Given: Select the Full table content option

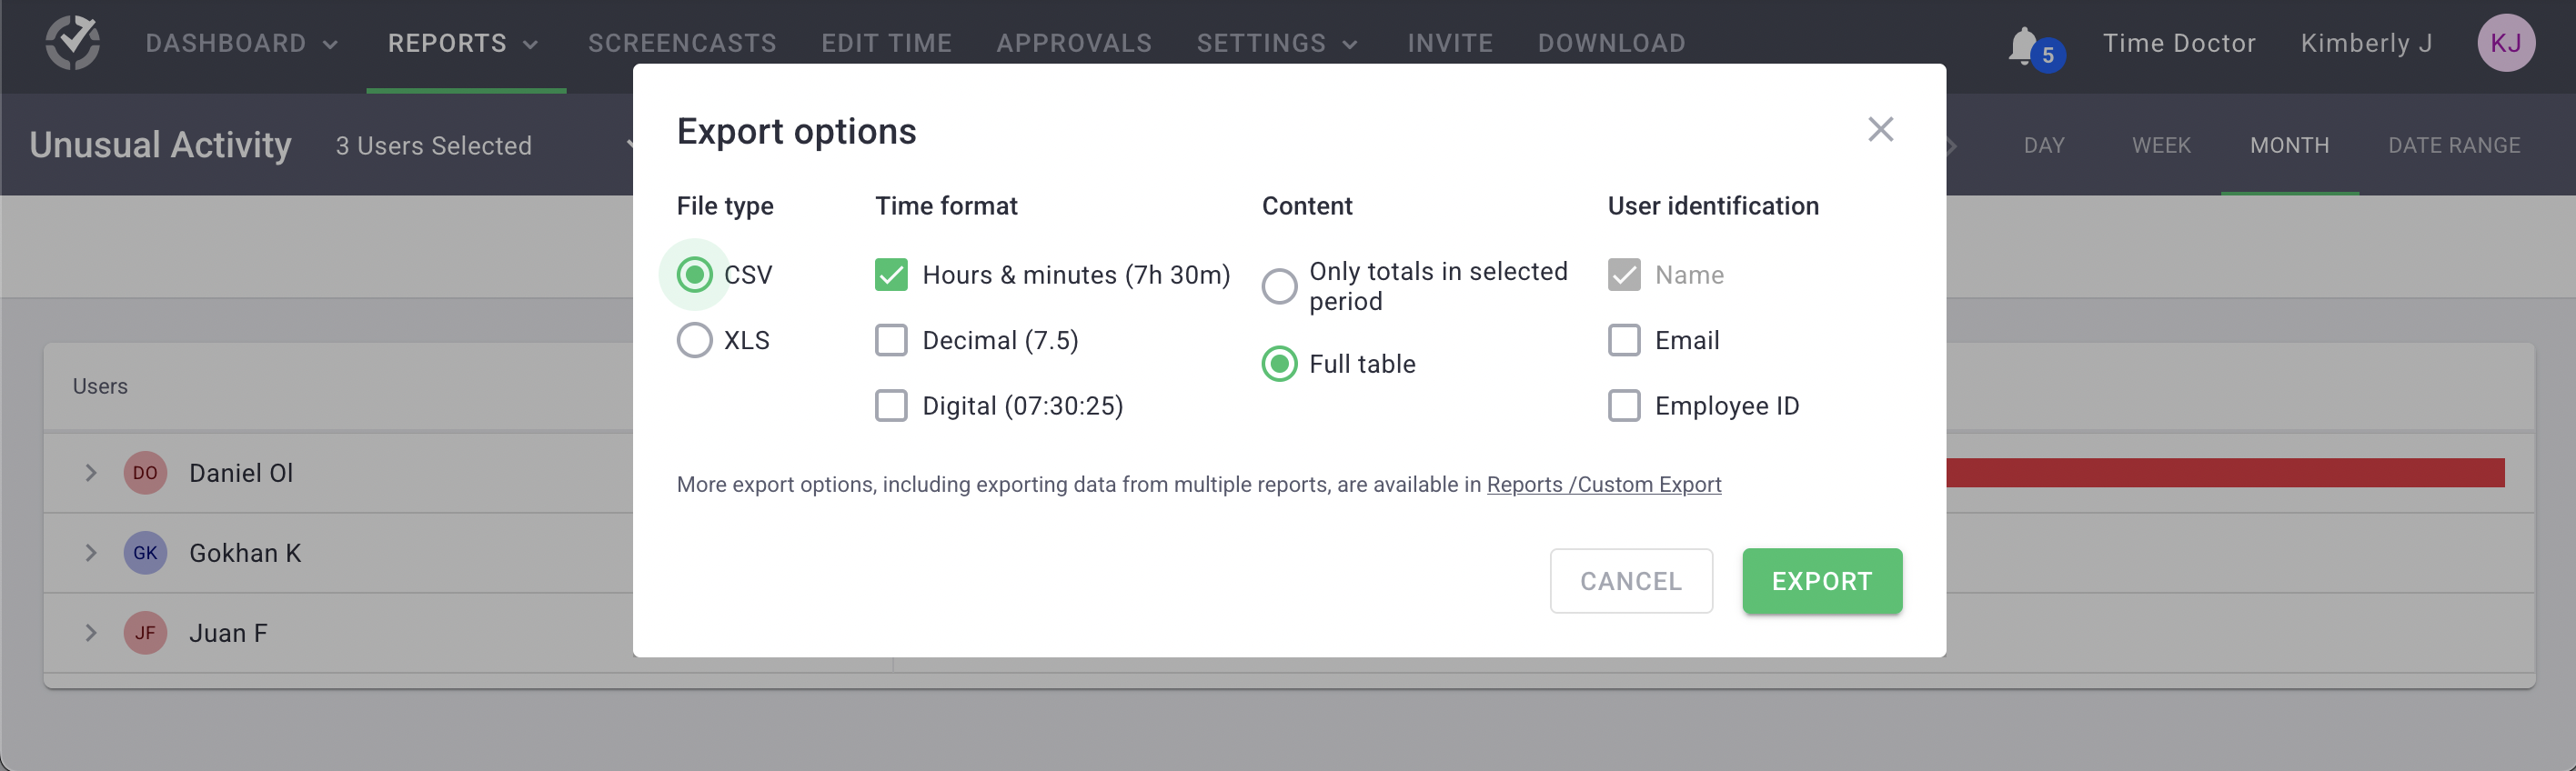Looking at the screenshot, I should tap(1279, 364).
